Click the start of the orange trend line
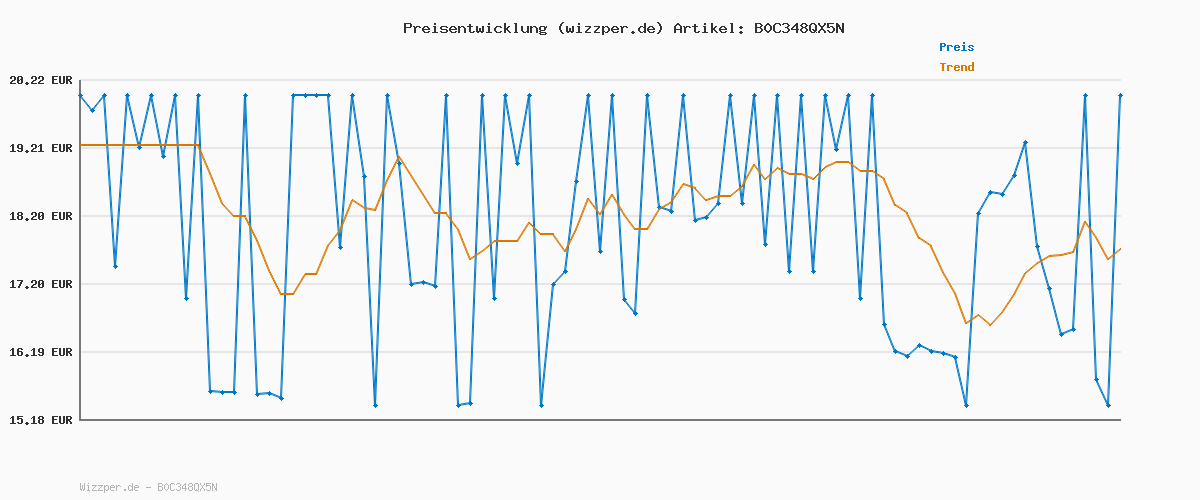This screenshot has width=1200, height=500. [x=81, y=145]
